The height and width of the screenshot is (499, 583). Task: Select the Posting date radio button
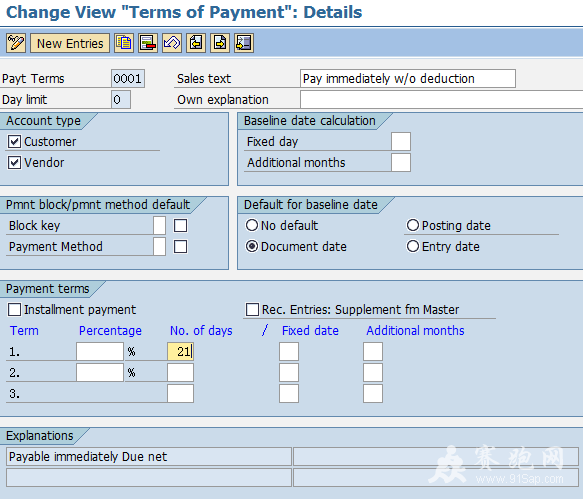[413, 225]
